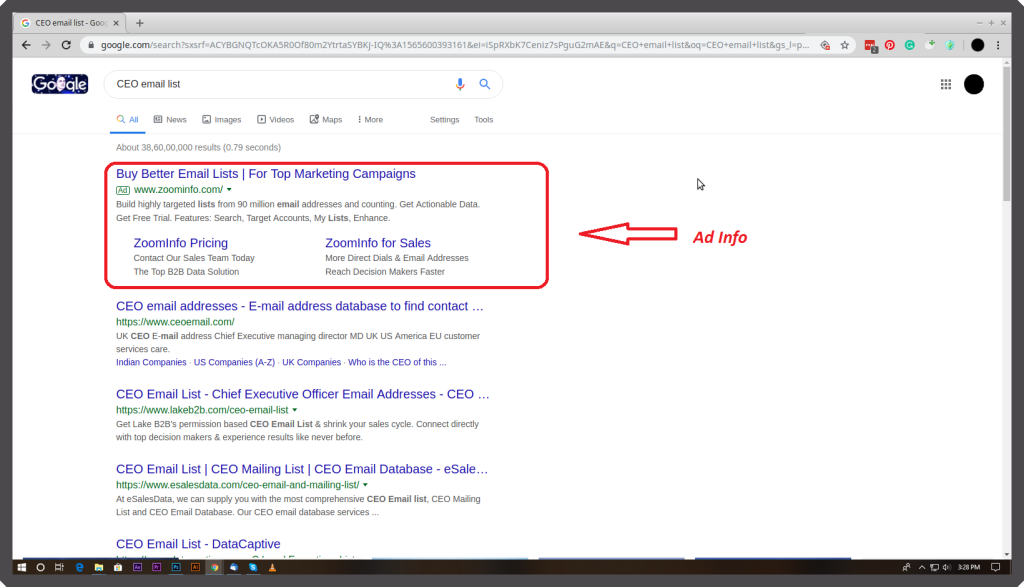Expand the esalesdata.com result dropdown arrow

pyautogui.click(x=365, y=485)
